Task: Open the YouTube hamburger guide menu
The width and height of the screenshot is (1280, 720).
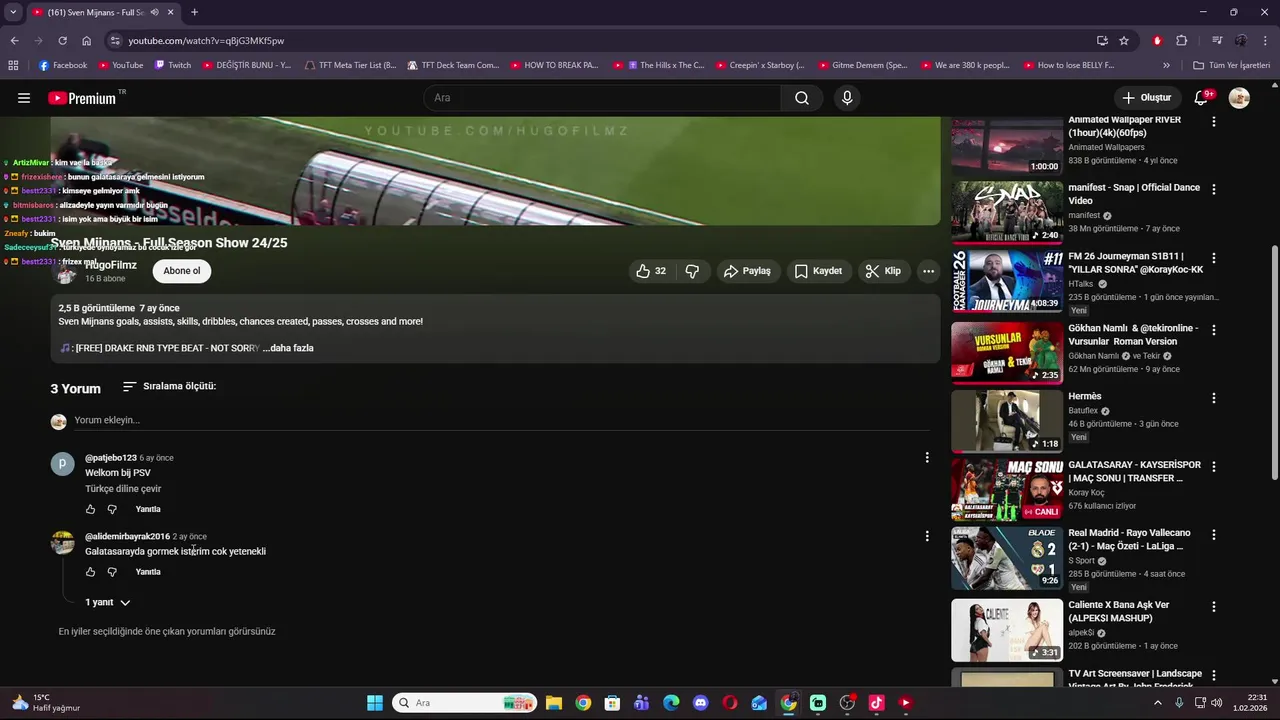Action: click(24, 98)
